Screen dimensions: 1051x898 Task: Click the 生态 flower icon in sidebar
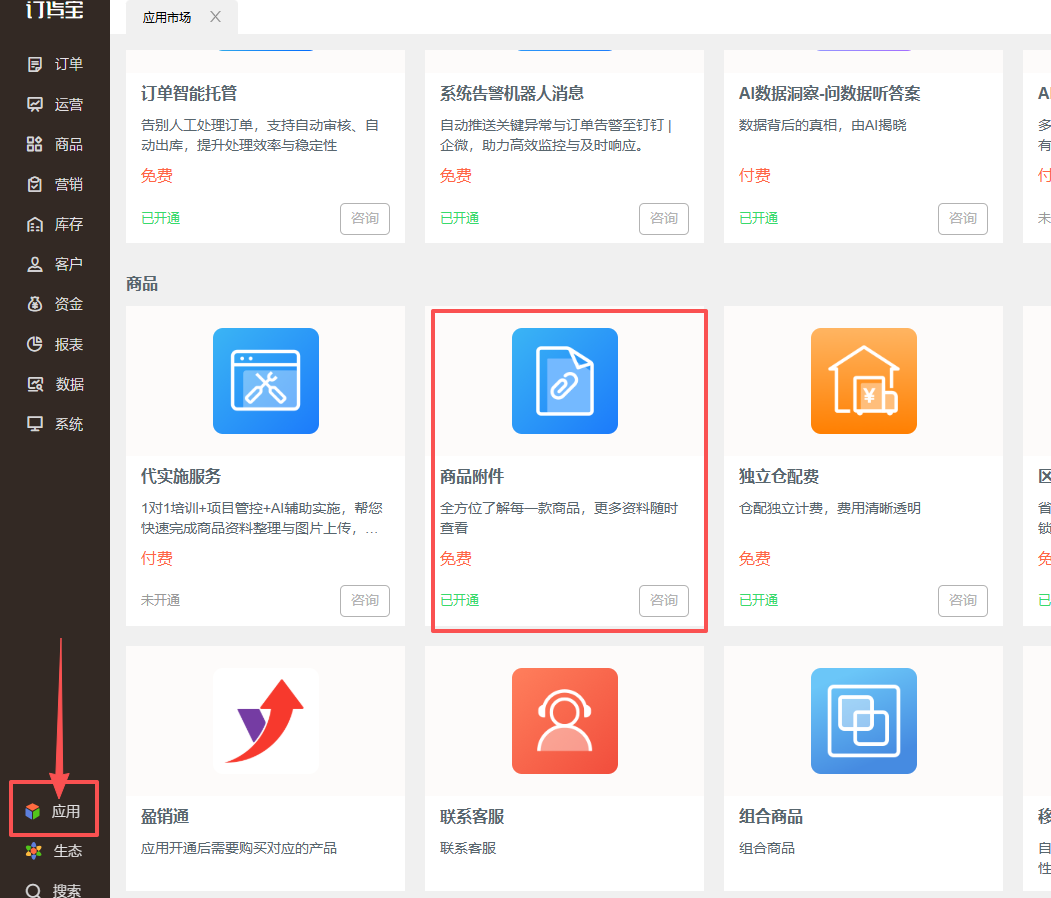pos(34,851)
